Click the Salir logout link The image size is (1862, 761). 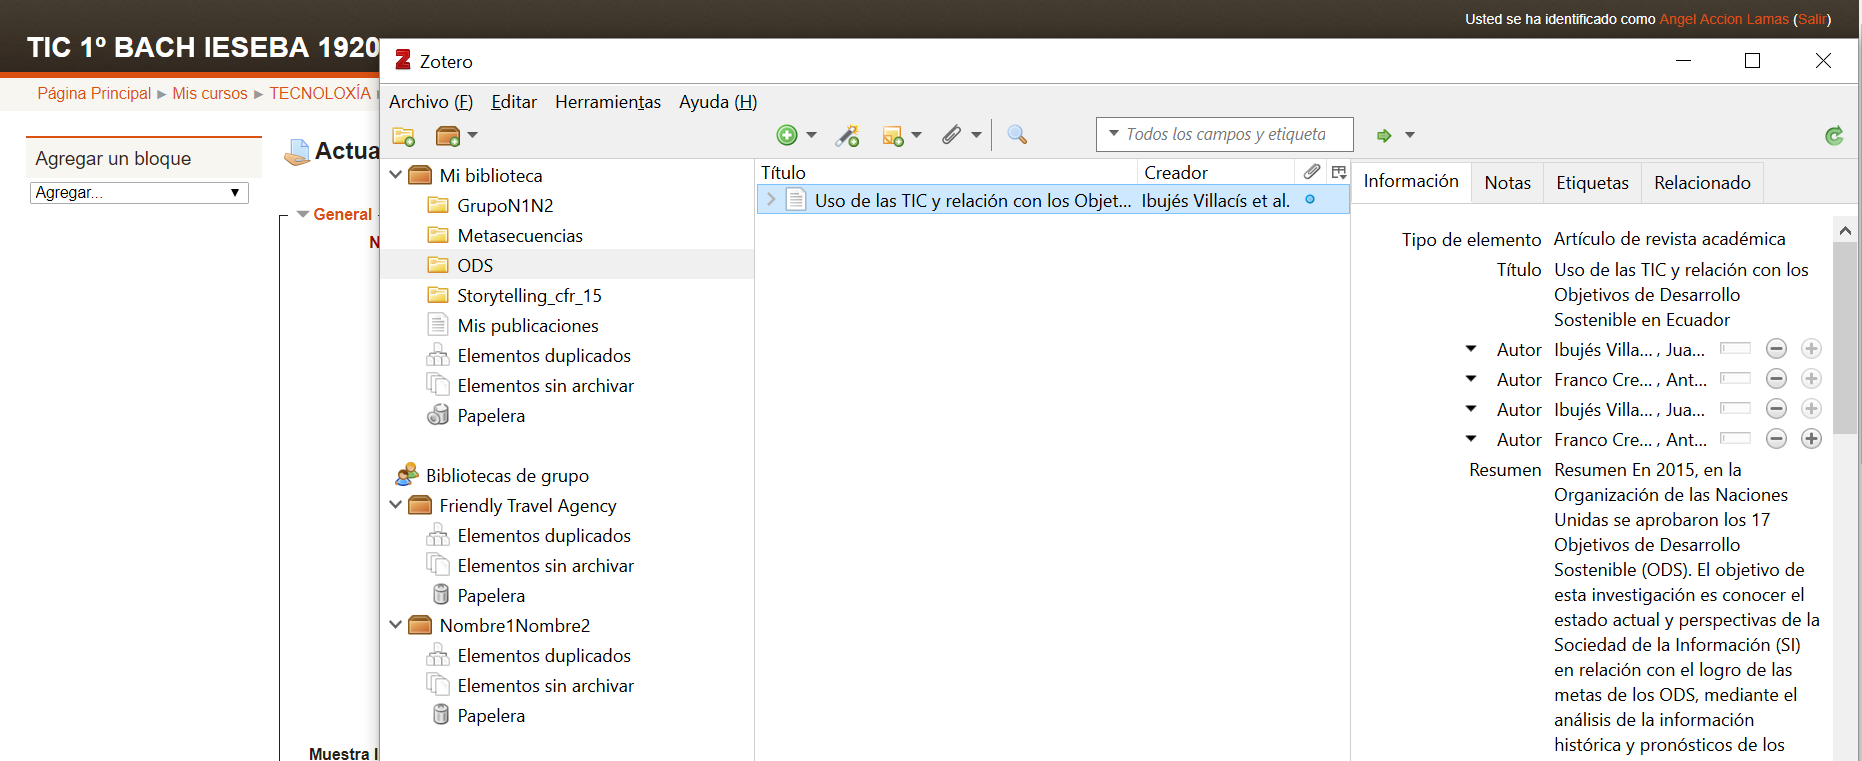coord(1812,19)
